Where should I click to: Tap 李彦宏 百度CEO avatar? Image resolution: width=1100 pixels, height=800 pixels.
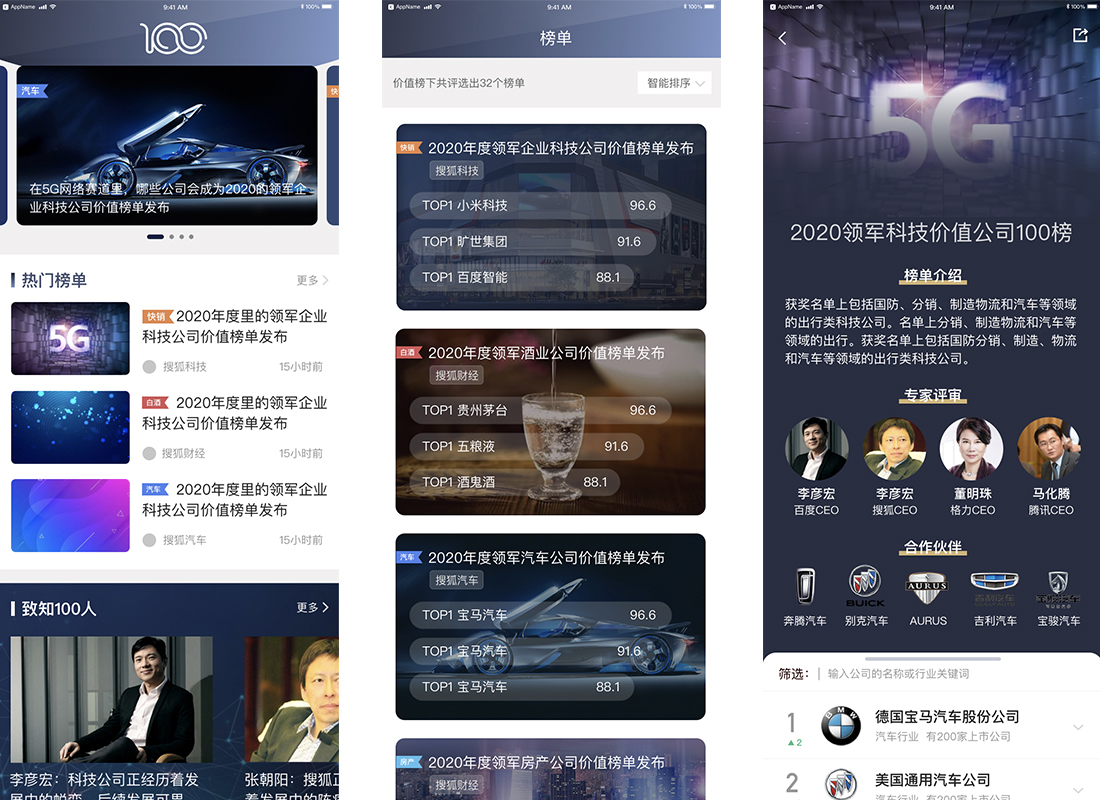(x=817, y=449)
